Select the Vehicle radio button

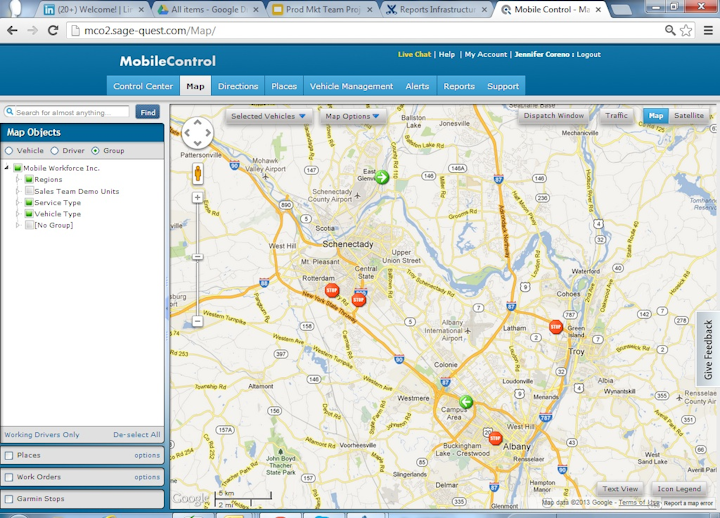(9, 151)
